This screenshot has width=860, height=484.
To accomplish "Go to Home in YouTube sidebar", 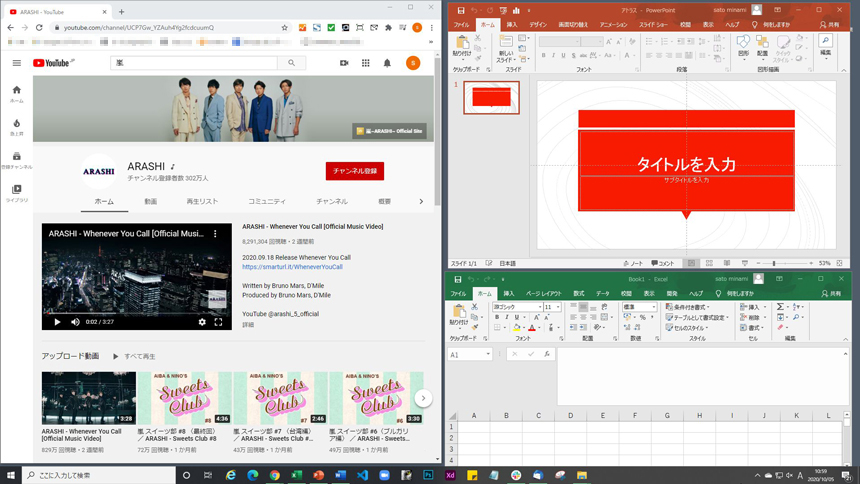I will click(x=16, y=94).
